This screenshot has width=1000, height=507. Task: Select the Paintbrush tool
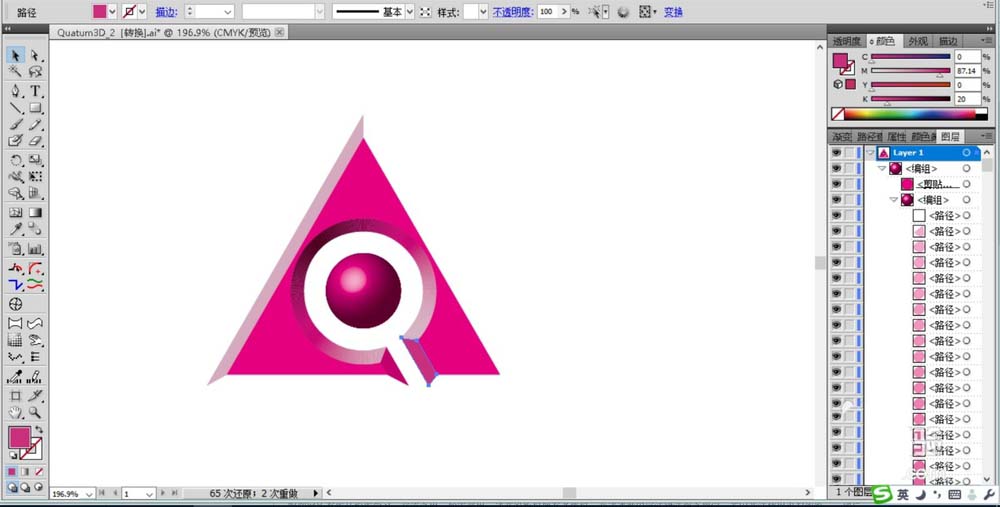point(16,125)
